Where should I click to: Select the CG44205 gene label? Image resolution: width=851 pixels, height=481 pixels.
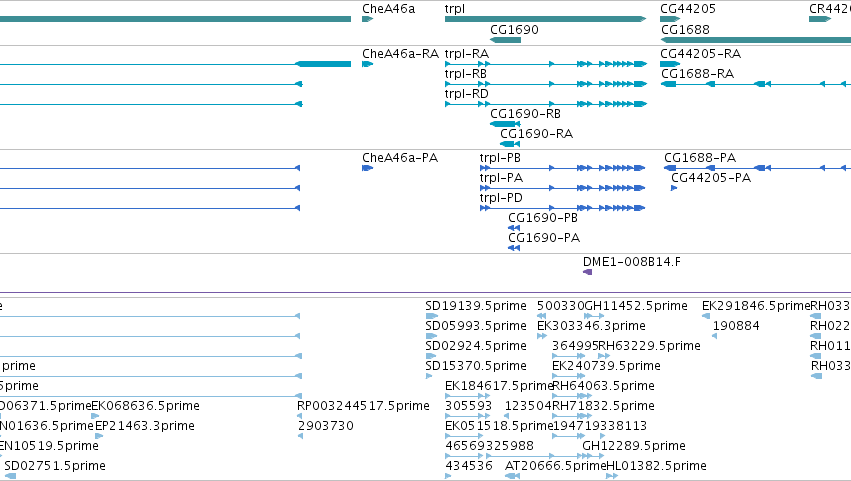tap(688, 9)
